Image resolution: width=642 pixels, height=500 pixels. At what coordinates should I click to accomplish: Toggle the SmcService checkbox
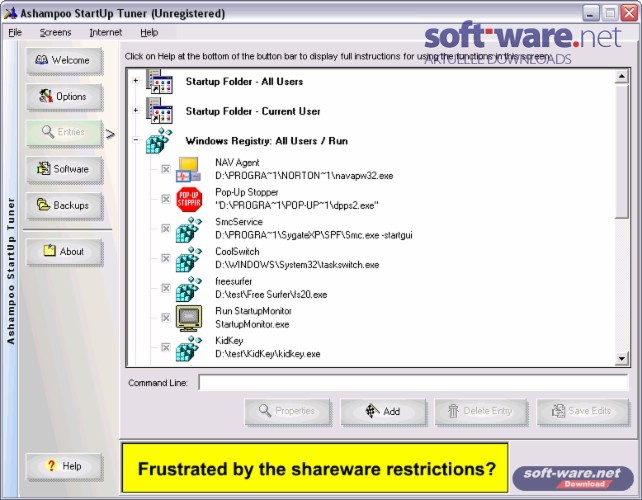click(165, 229)
